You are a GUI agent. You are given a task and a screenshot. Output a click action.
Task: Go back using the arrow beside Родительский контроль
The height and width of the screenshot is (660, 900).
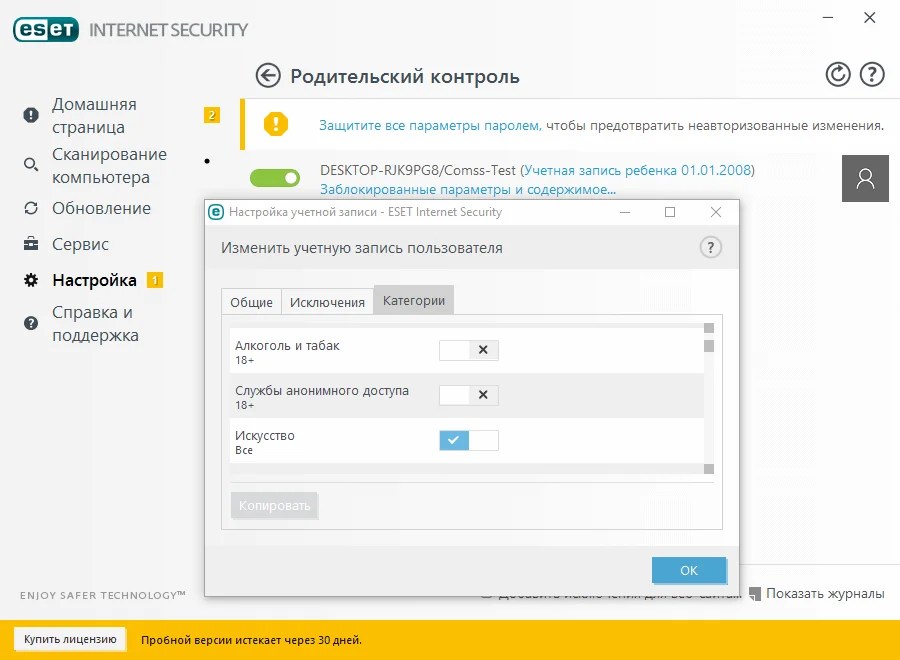coord(267,76)
